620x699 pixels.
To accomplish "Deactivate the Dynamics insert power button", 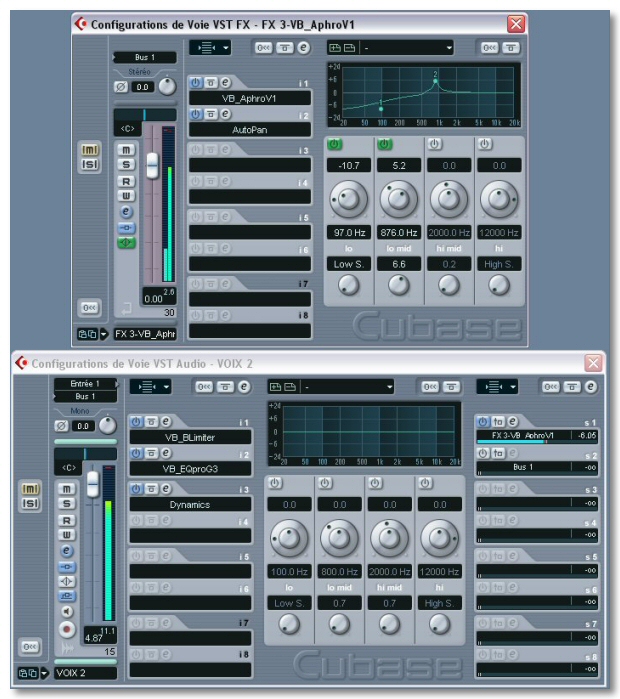I will [x=136, y=489].
